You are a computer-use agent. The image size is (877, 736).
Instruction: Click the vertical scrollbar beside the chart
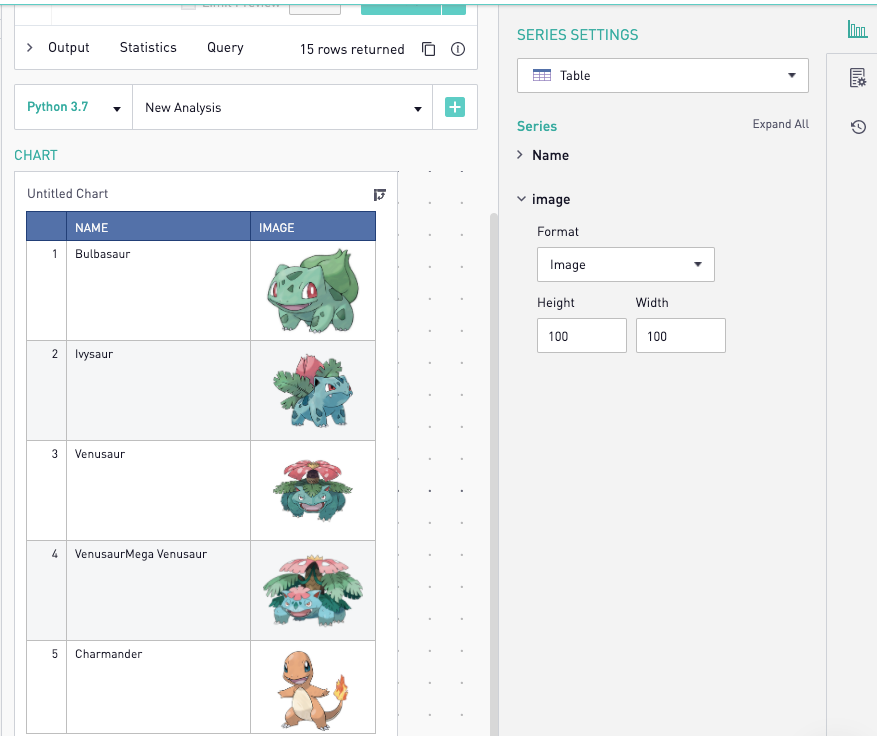(494, 474)
